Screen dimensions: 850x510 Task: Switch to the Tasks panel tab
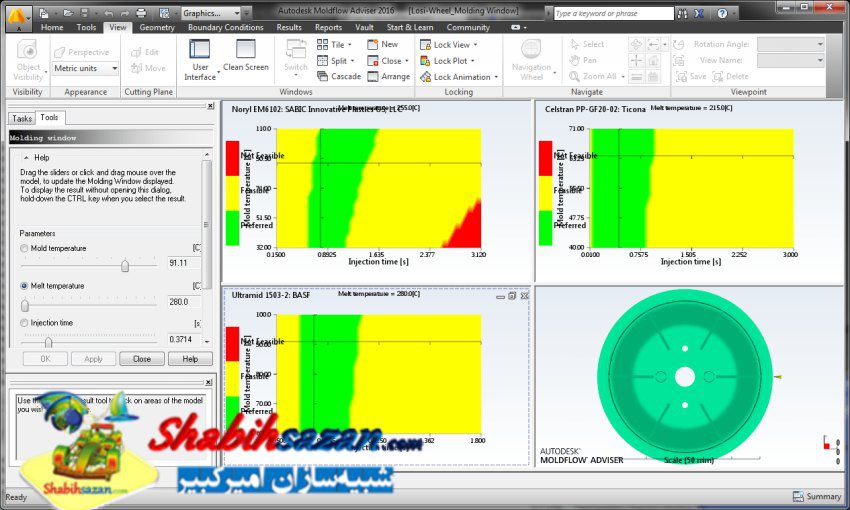point(22,118)
